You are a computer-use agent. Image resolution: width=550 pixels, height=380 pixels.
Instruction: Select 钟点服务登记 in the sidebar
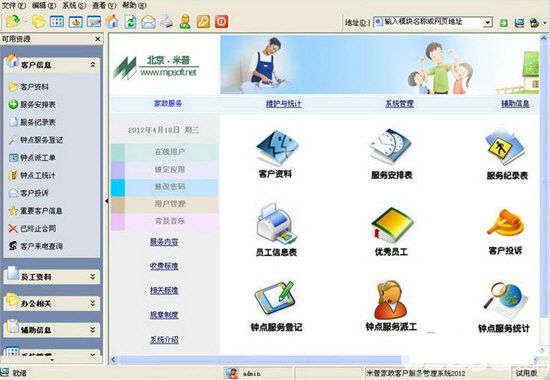tap(36, 140)
